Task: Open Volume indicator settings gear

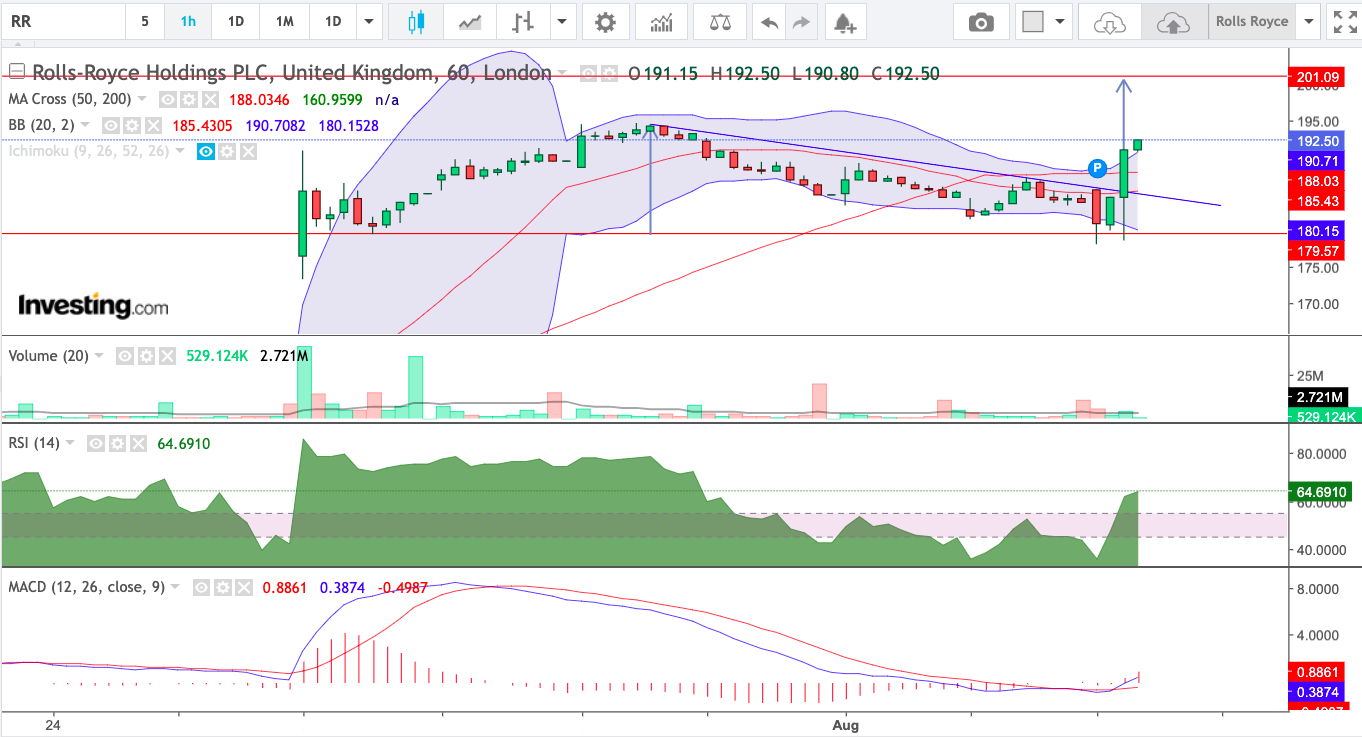Action: pyautogui.click(x=147, y=356)
